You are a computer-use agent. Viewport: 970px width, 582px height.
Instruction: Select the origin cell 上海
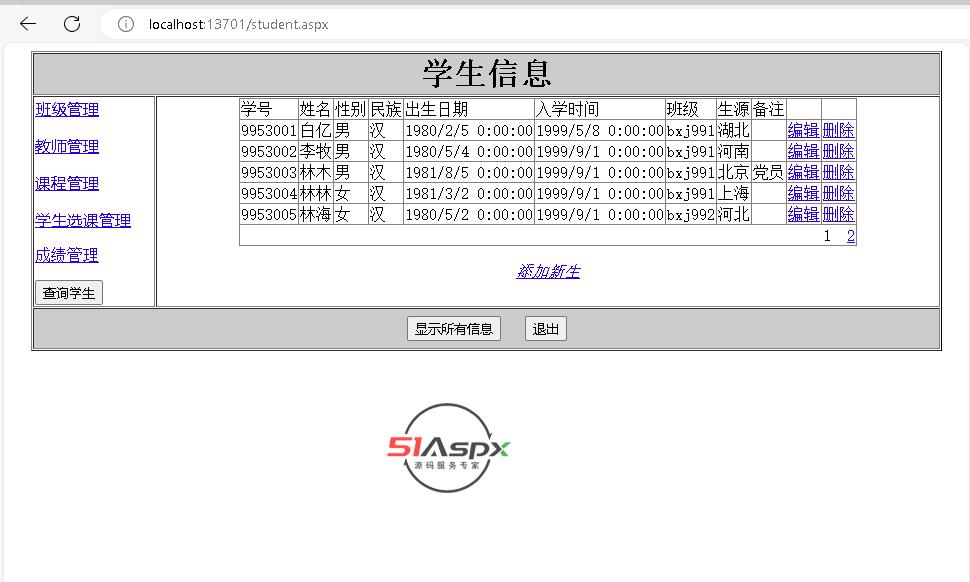point(734,194)
